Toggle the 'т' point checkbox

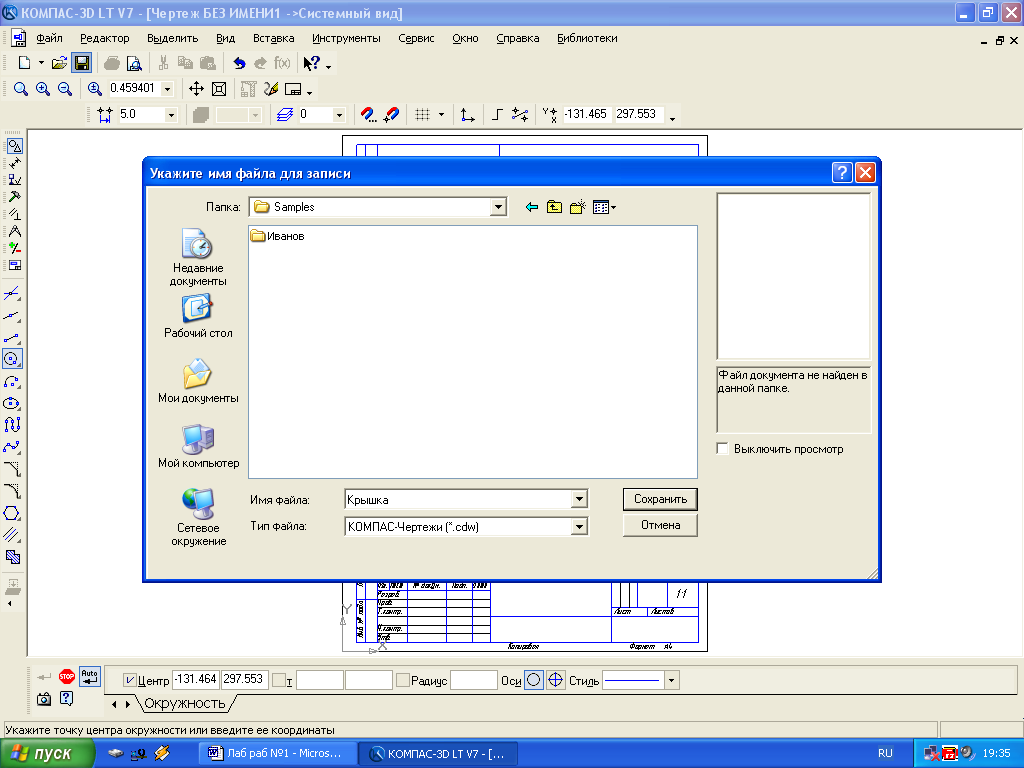click(279, 680)
